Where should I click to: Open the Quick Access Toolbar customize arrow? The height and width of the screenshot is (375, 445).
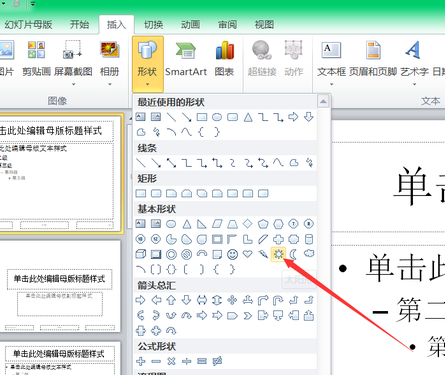(33, 4)
